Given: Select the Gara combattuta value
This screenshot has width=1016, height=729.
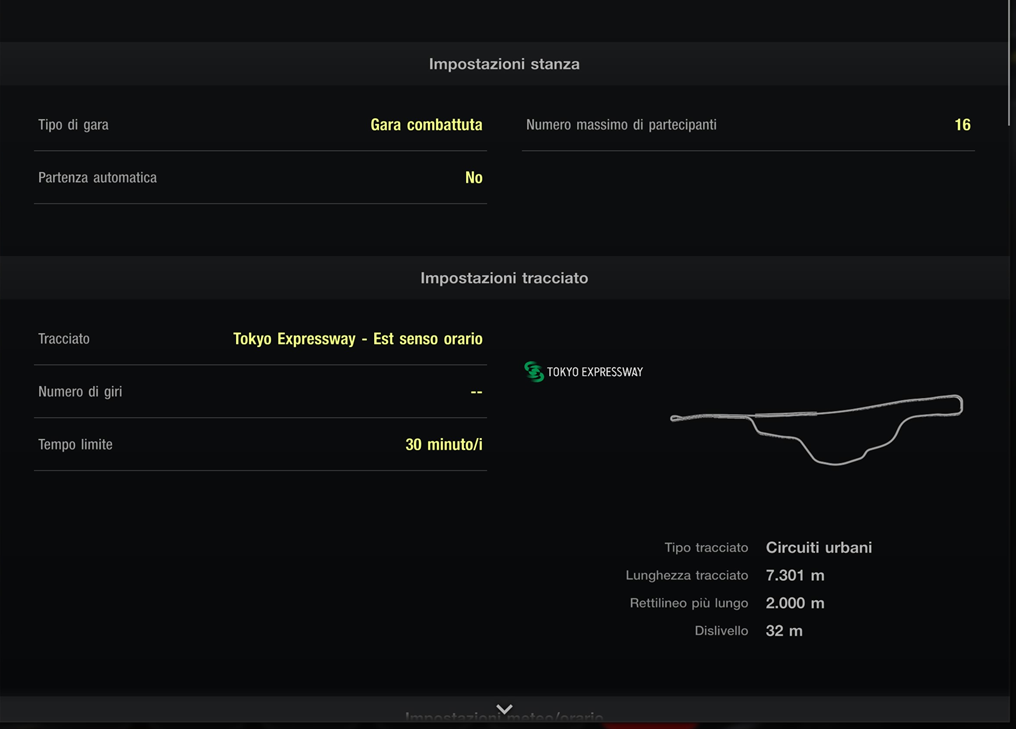Looking at the screenshot, I should (x=426, y=125).
